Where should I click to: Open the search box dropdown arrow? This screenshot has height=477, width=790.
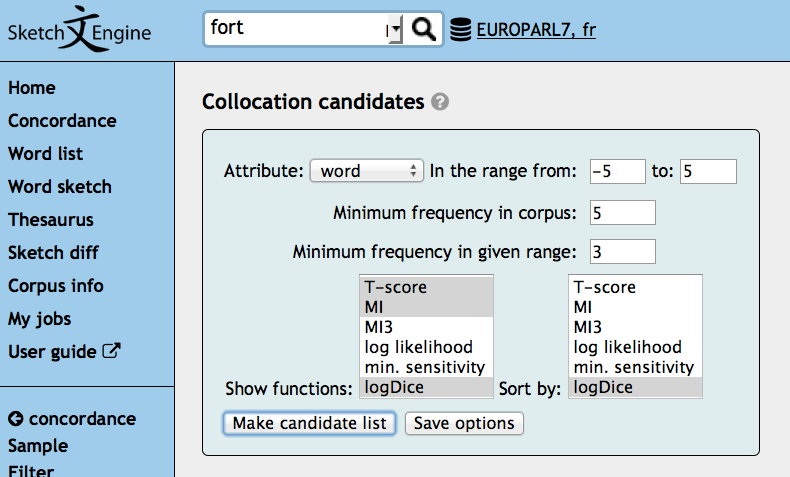395,30
